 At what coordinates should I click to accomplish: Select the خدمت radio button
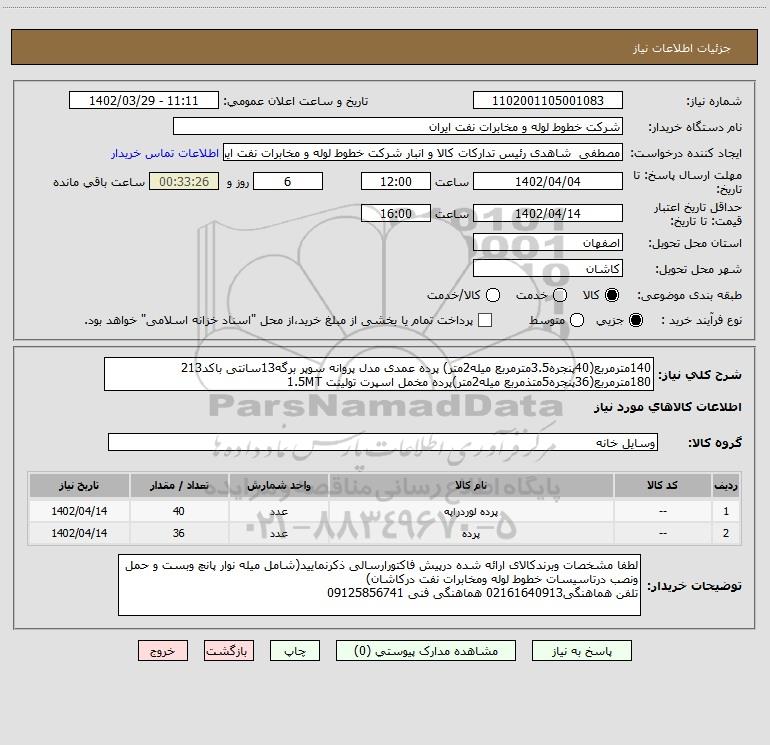[560, 295]
